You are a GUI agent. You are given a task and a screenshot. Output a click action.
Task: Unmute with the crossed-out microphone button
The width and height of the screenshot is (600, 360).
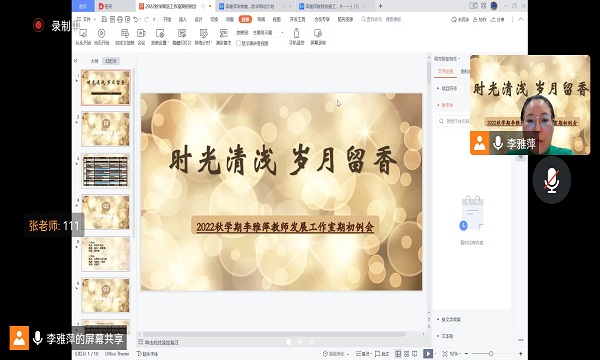(551, 180)
